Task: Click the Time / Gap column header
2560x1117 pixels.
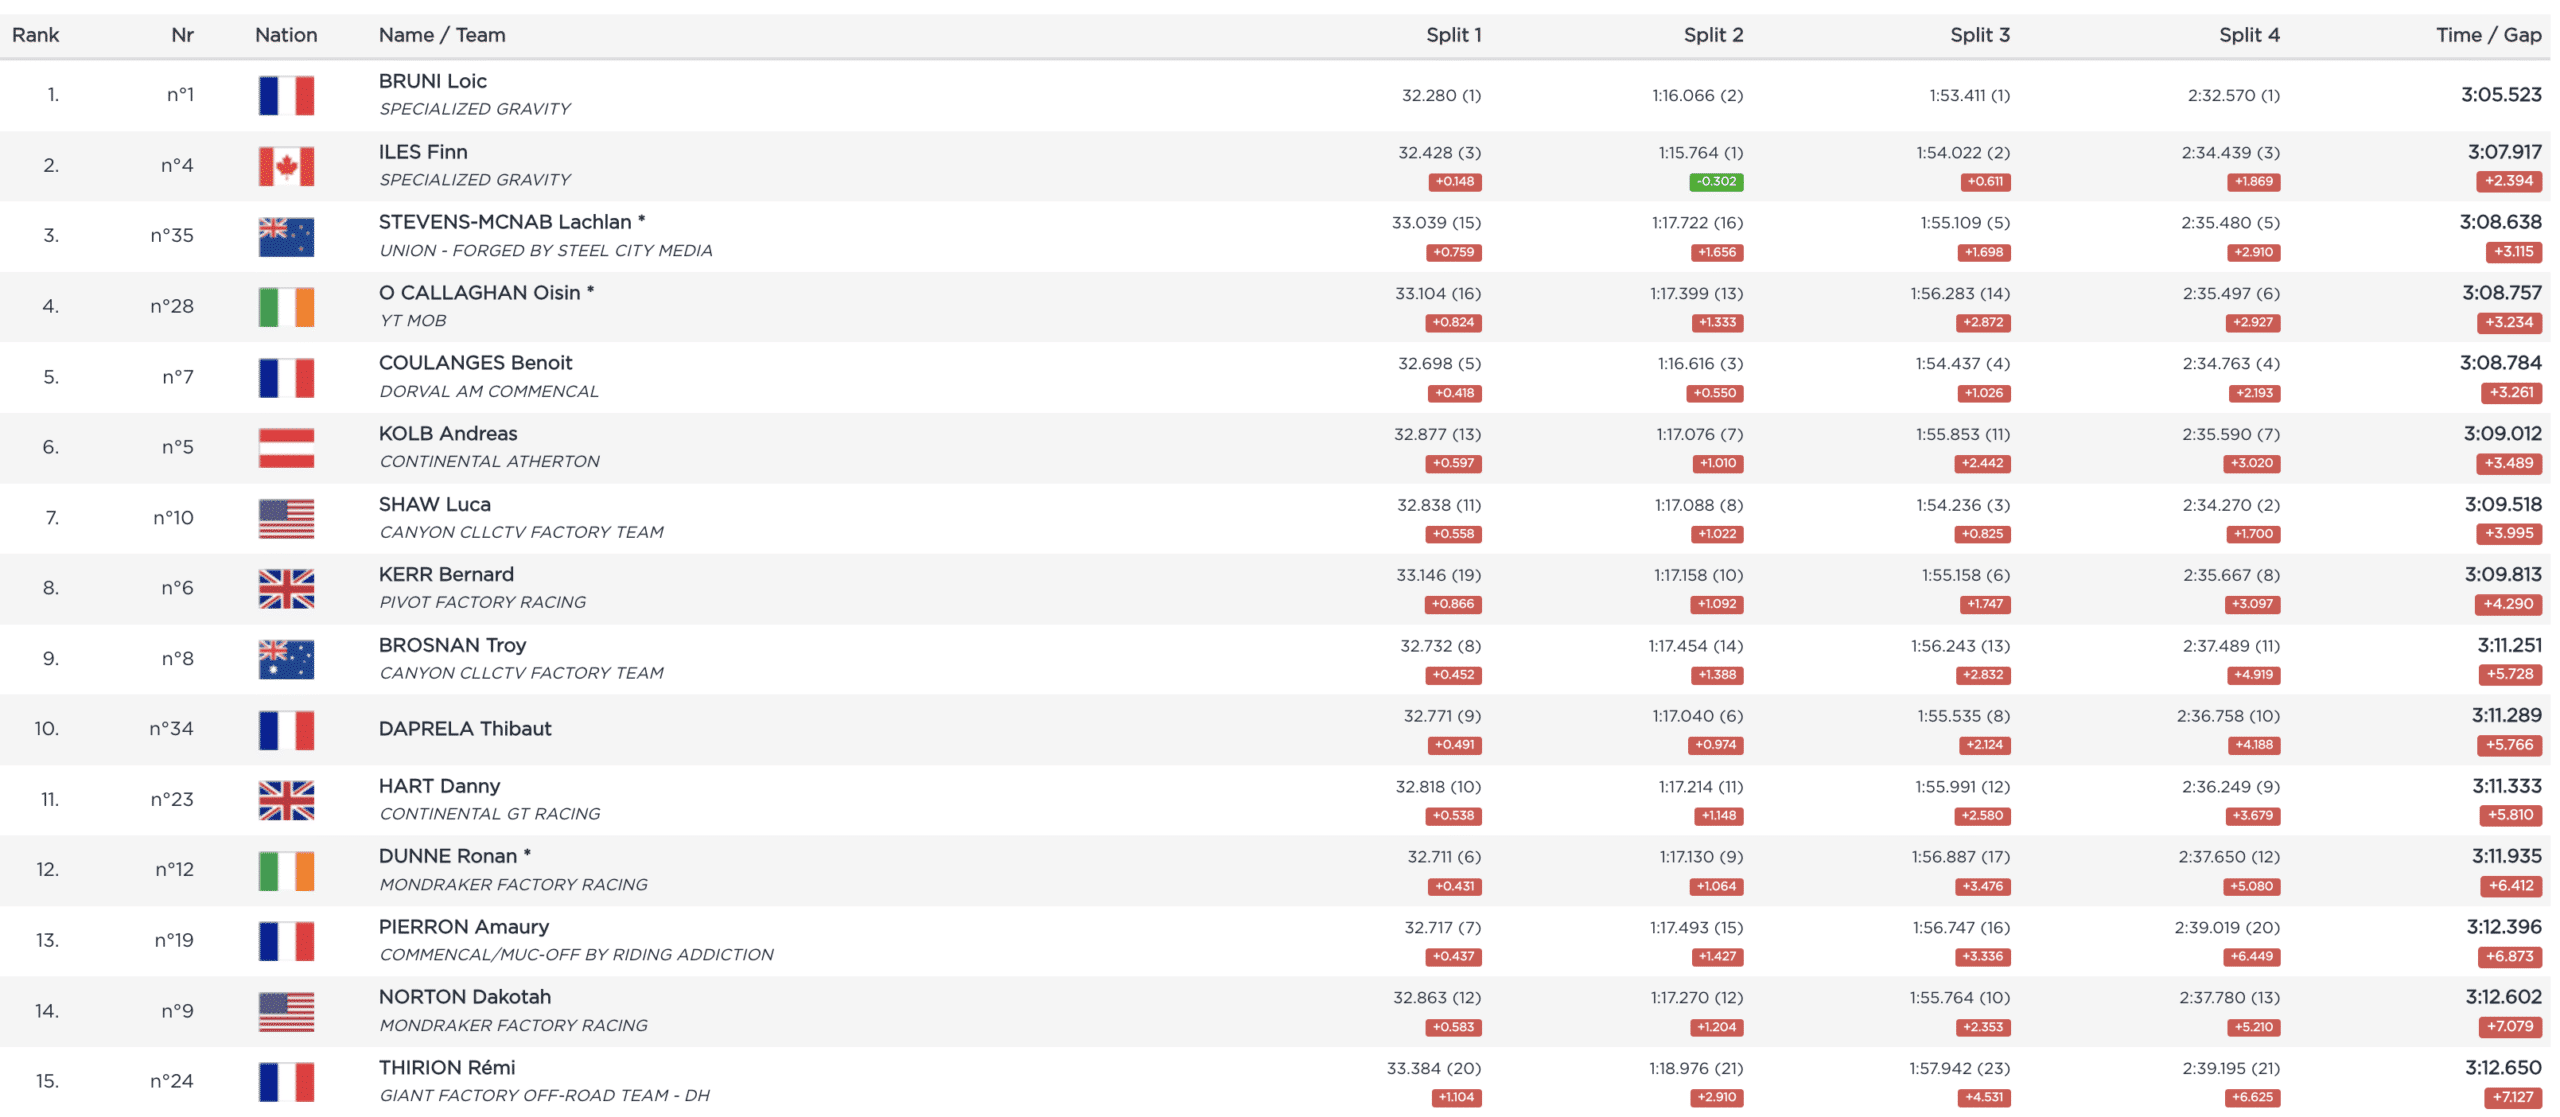Action: [x=2488, y=35]
